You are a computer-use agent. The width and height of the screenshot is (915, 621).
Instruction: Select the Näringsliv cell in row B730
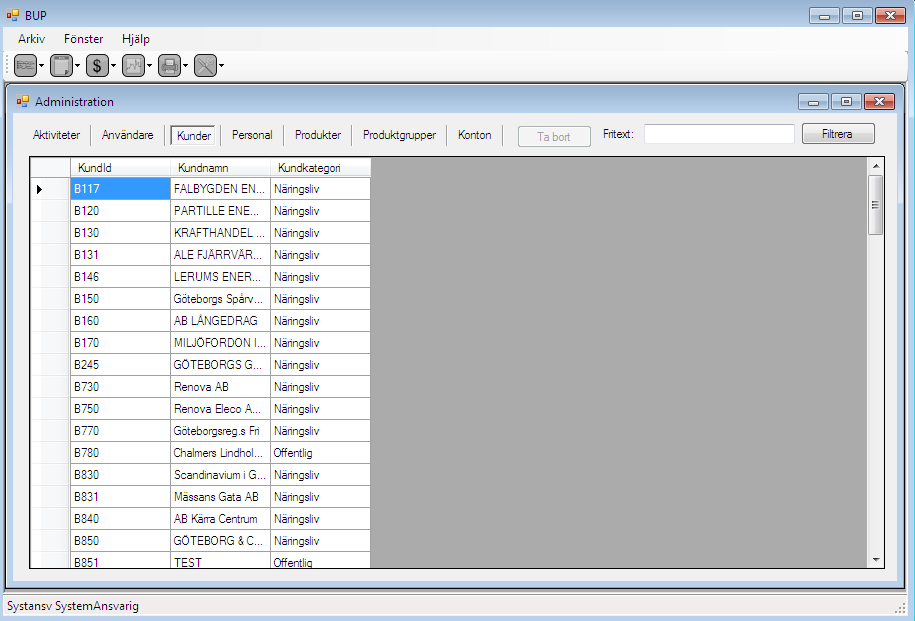click(x=320, y=387)
